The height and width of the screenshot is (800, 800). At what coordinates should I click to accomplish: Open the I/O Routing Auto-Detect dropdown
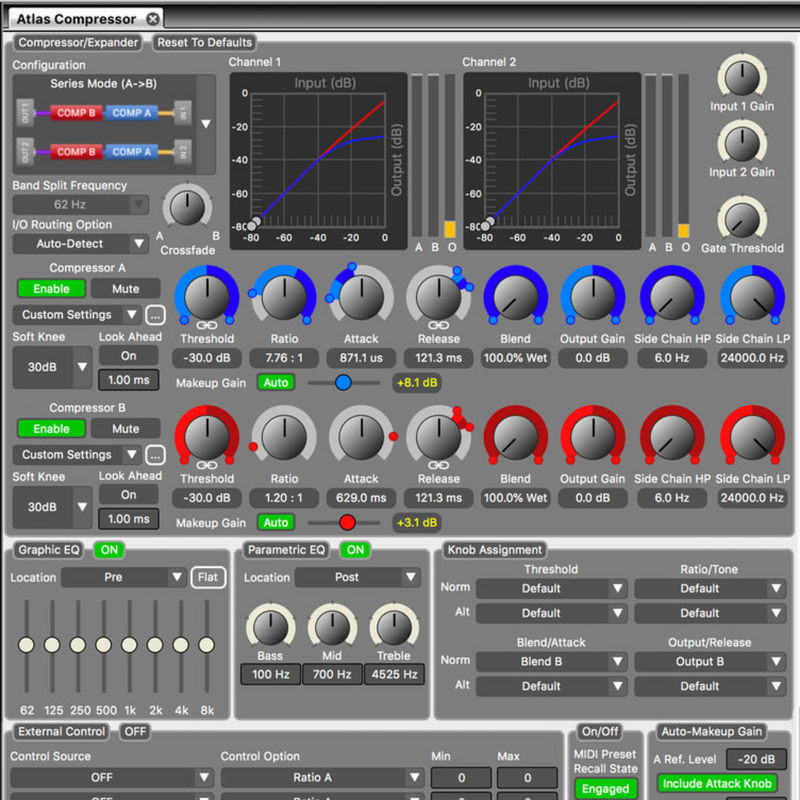(x=80, y=243)
